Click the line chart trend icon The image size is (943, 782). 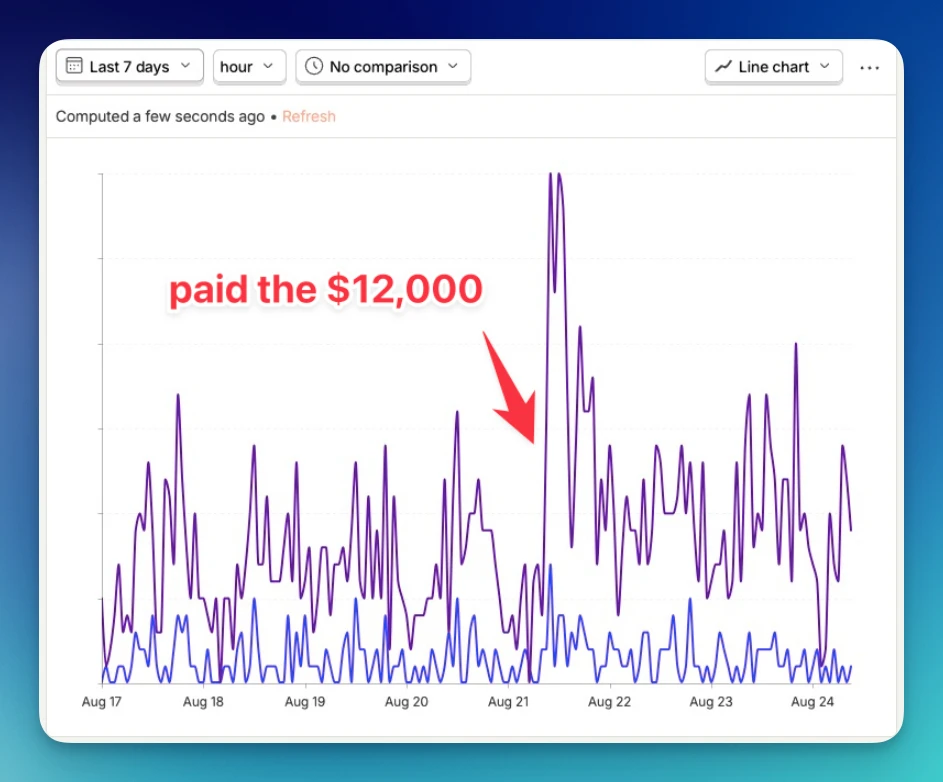(723, 66)
